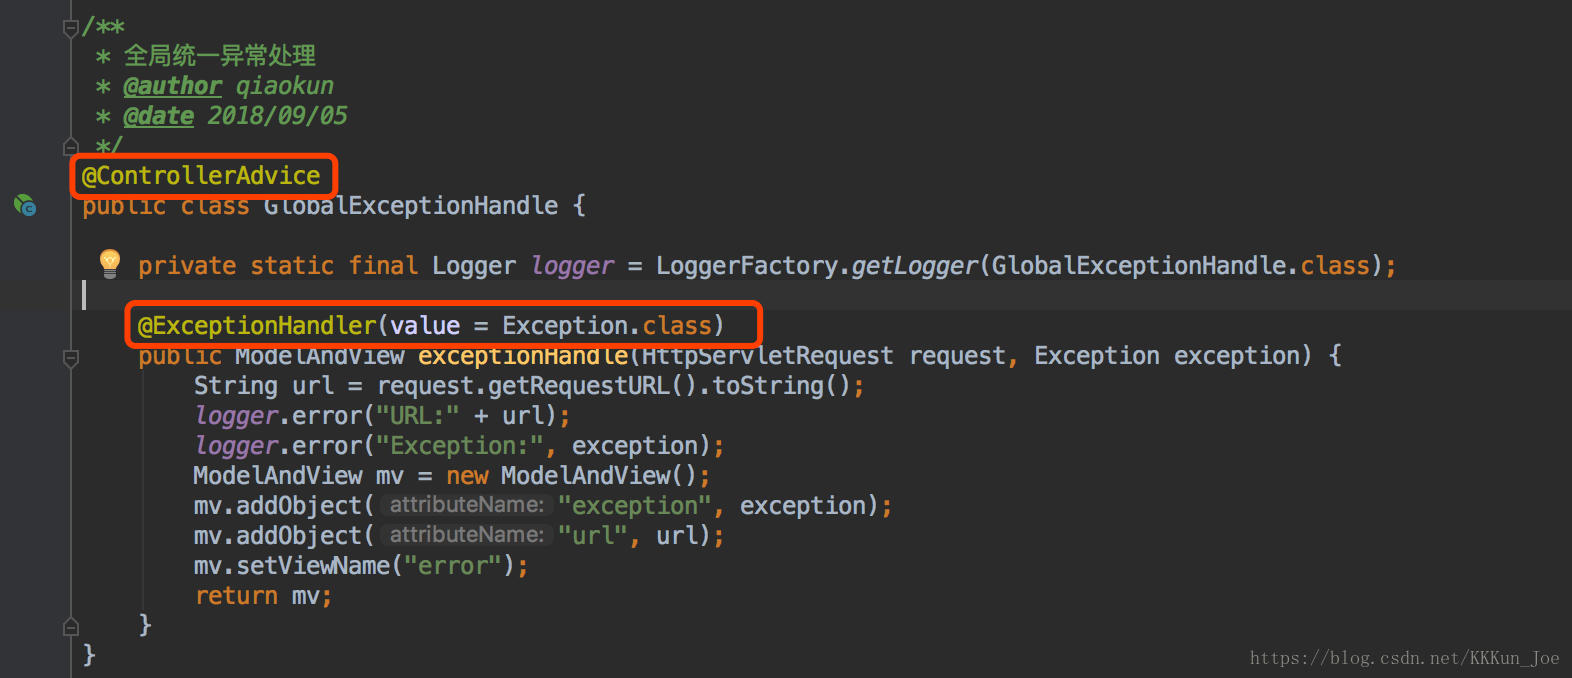
Task: Click the Spring bean gutter icon
Action: tap(25, 206)
